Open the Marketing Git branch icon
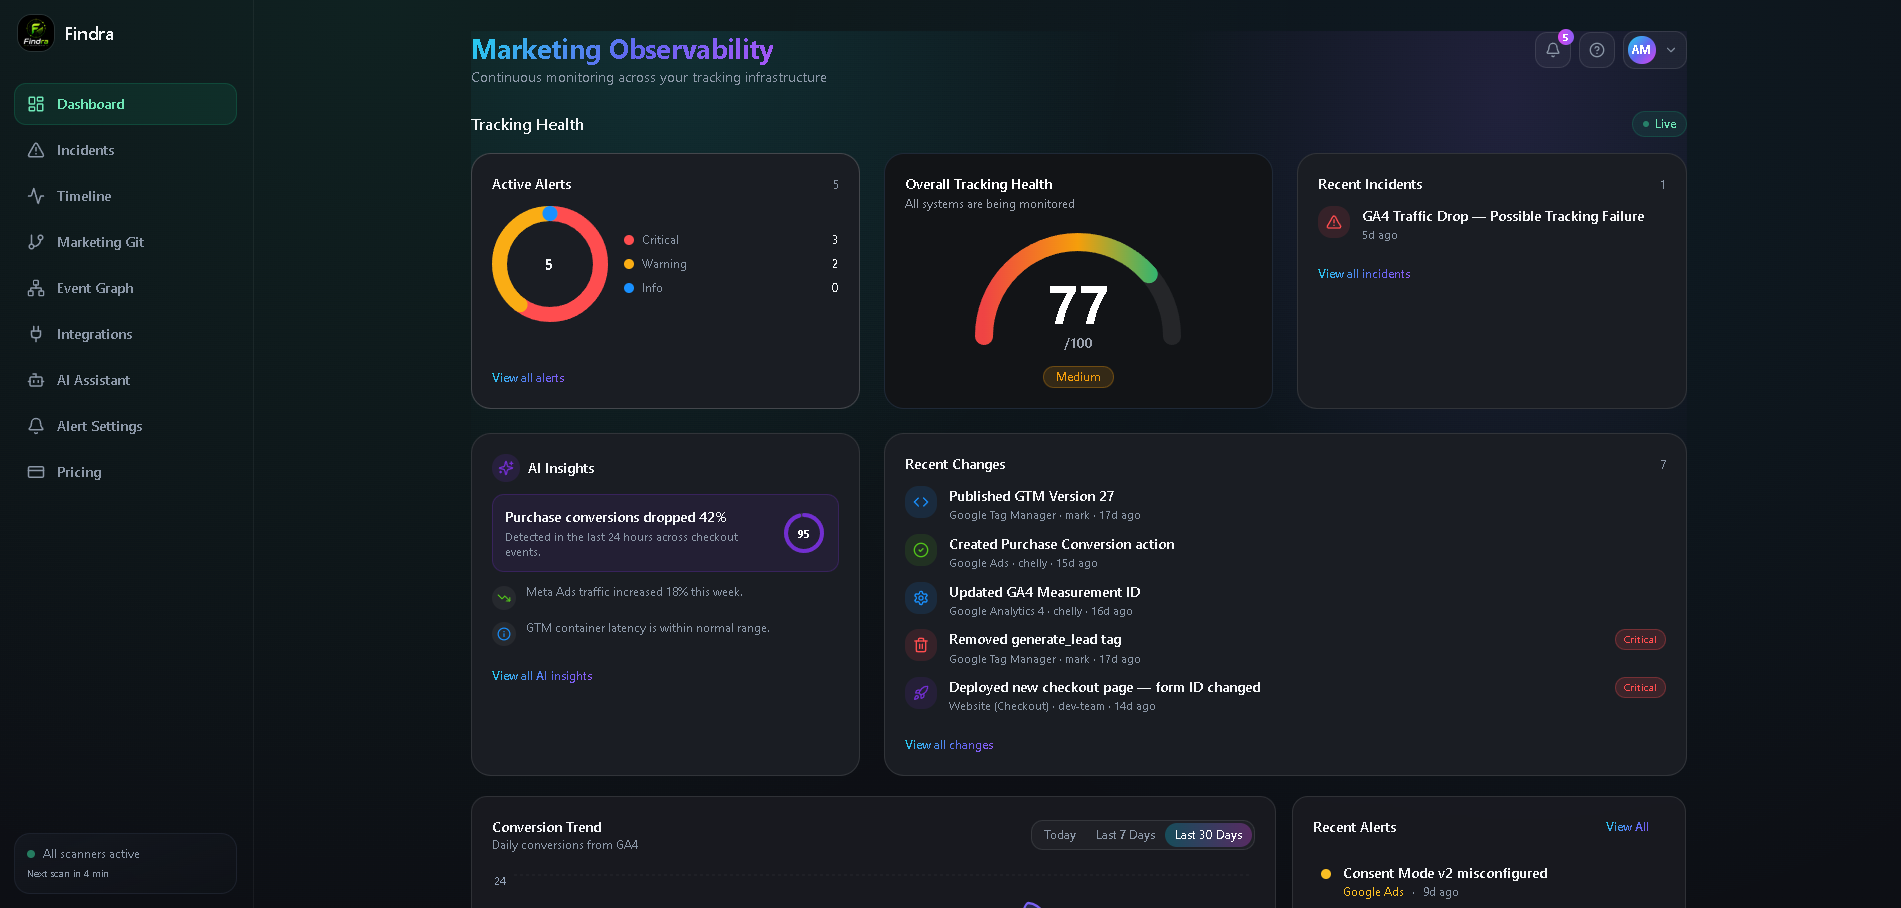 pos(36,242)
